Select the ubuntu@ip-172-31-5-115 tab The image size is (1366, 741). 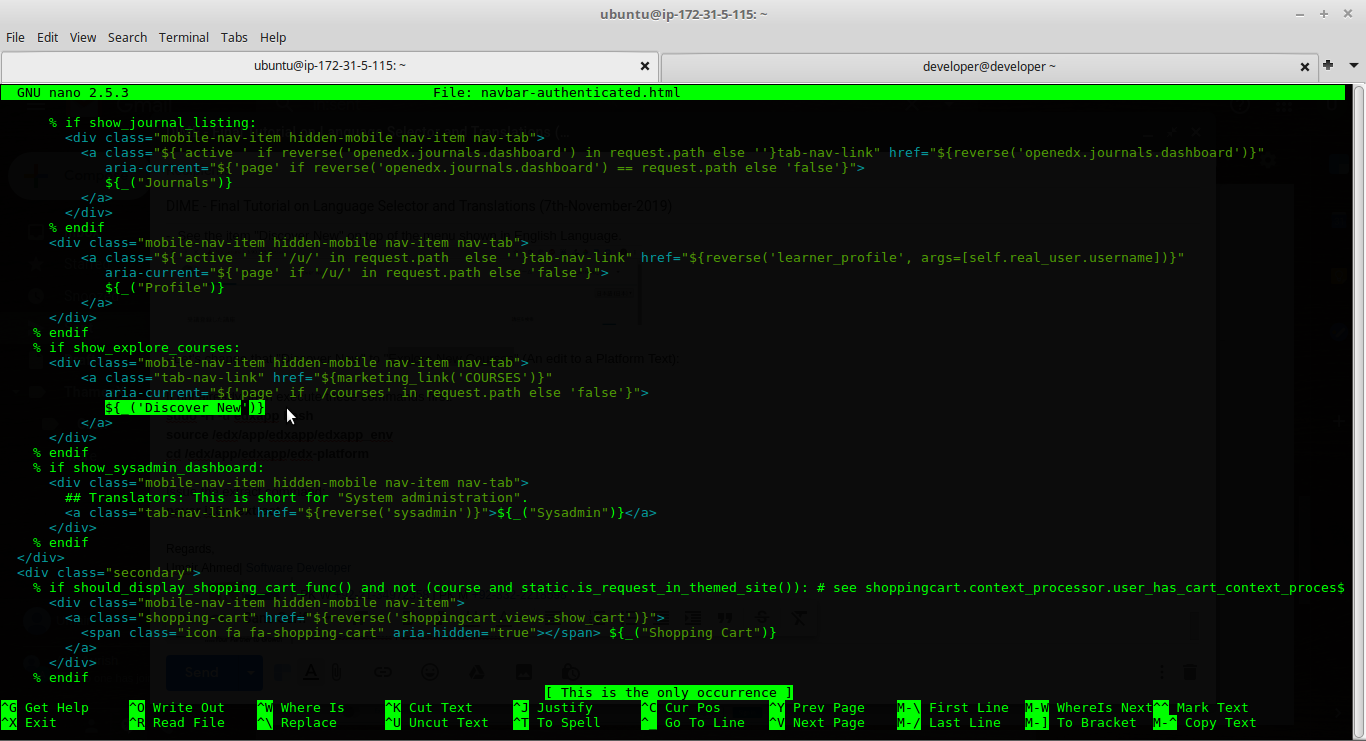329,66
